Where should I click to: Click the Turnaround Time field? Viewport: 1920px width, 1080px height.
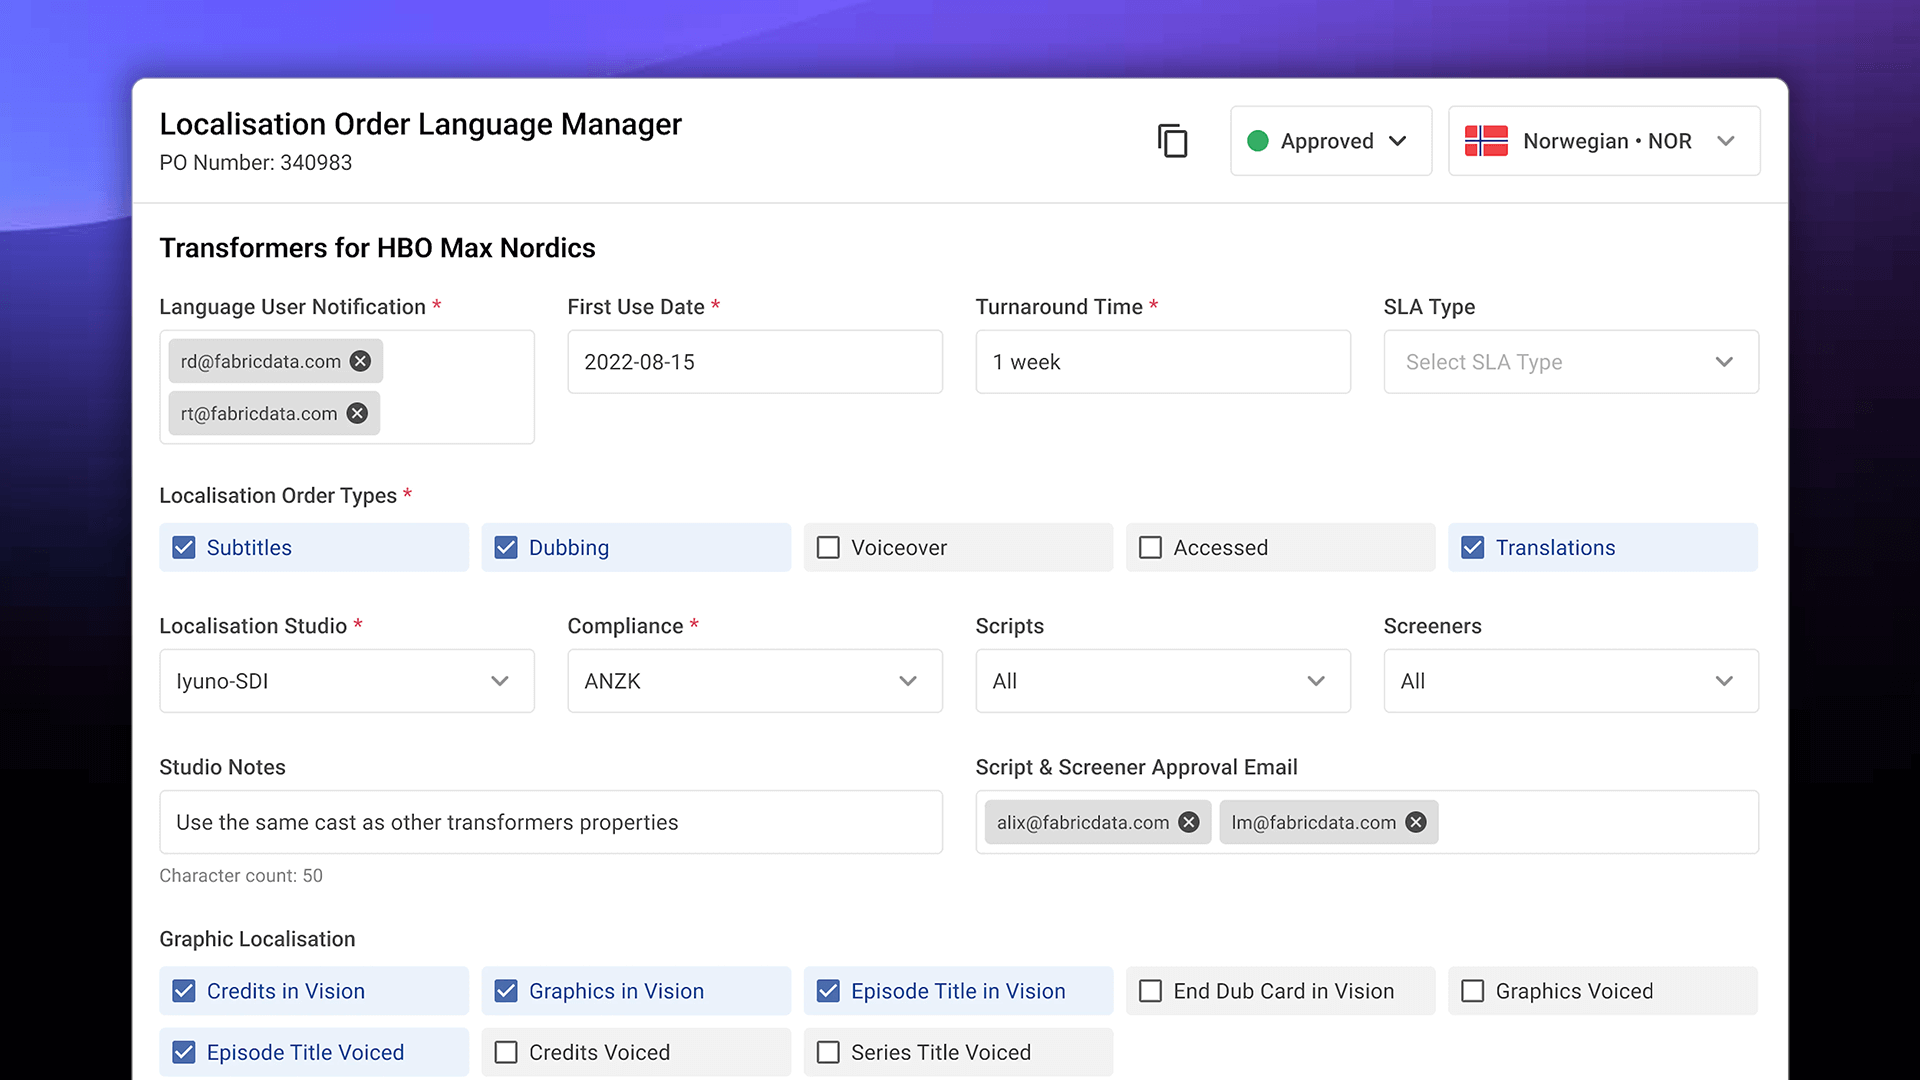point(1163,362)
